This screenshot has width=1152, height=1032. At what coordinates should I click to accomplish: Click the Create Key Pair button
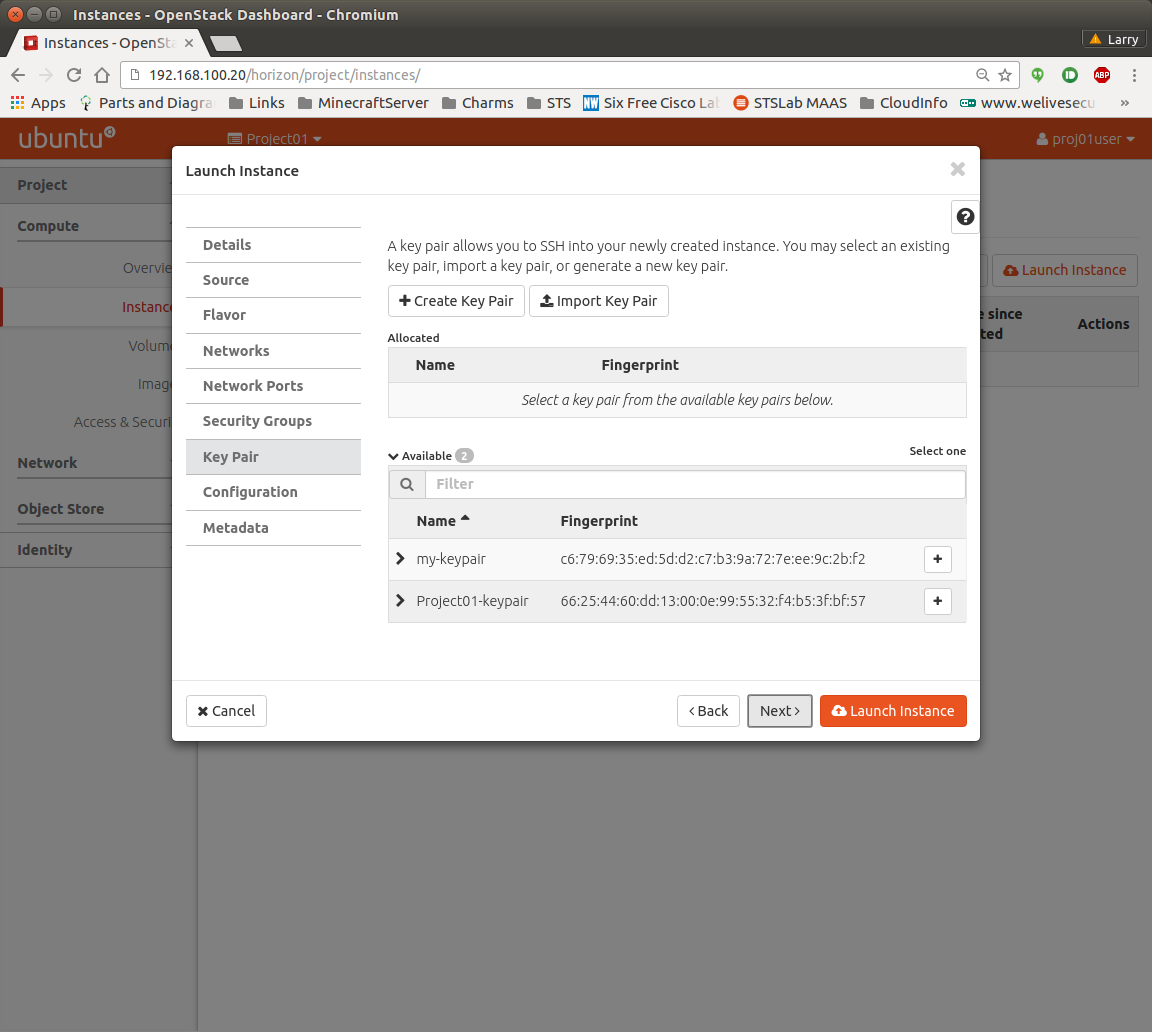tap(456, 301)
